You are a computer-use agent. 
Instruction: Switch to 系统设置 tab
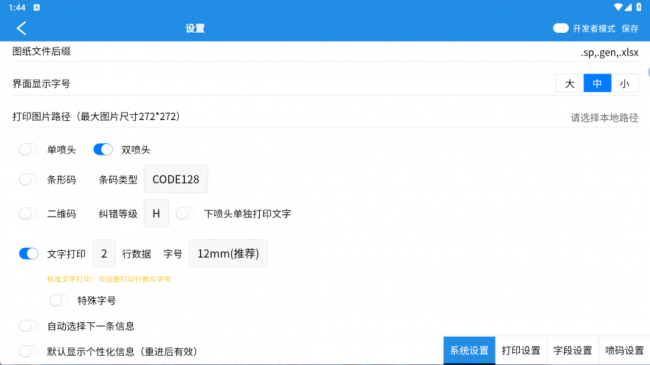coord(469,350)
